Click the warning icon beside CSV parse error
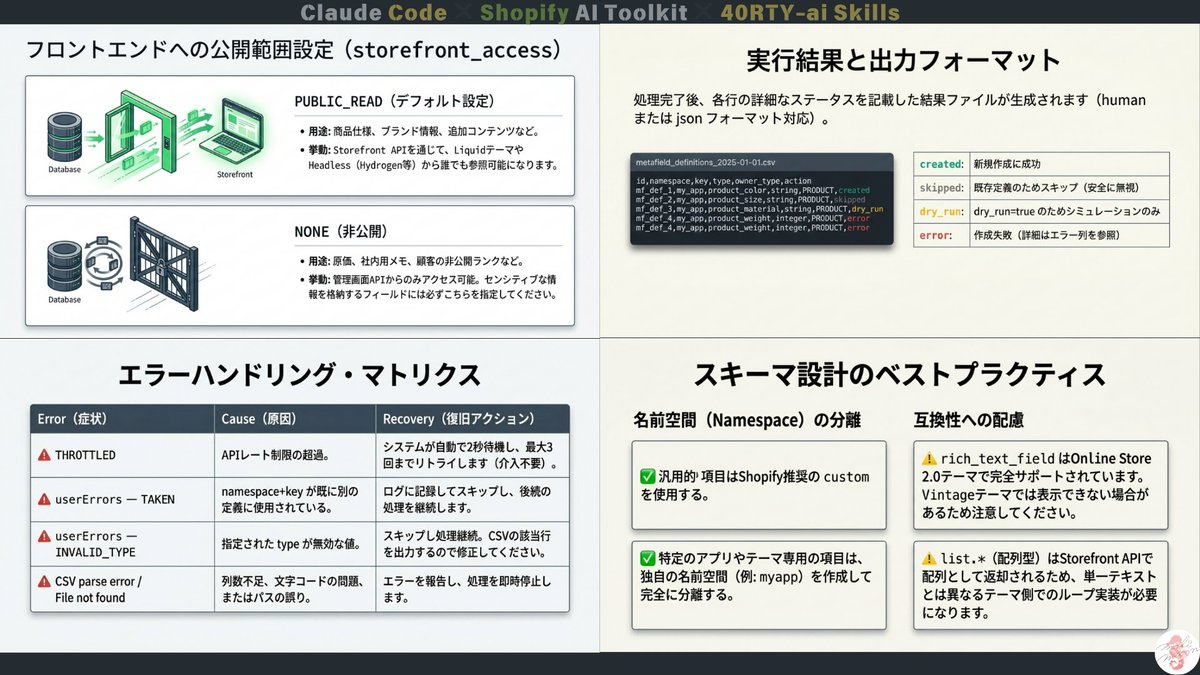The height and width of the screenshot is (675, 1200). tap(44, 581)
